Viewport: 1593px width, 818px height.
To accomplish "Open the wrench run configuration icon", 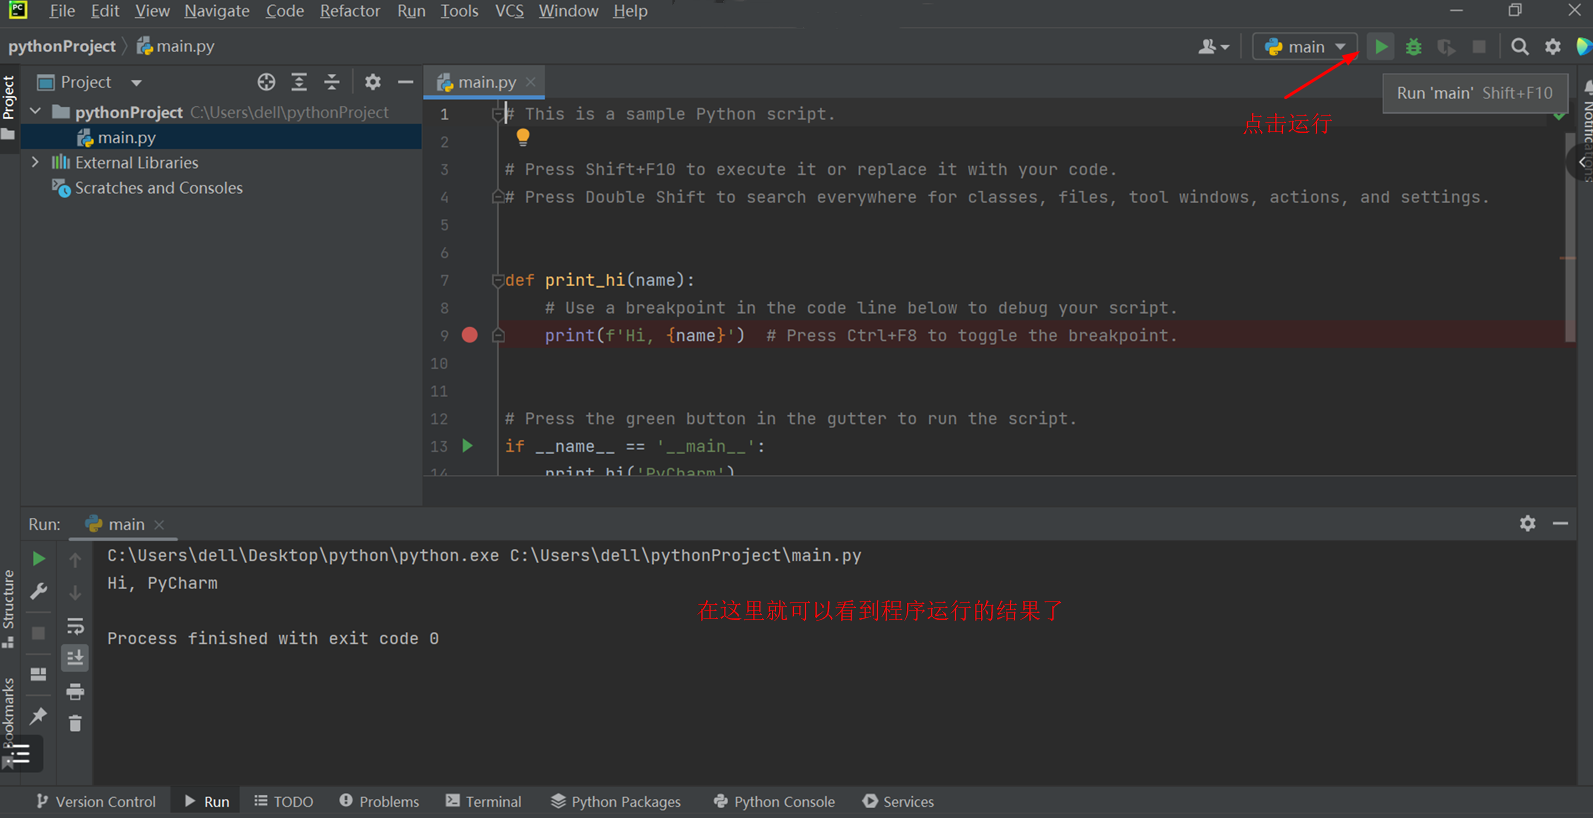I will [38, 592].
